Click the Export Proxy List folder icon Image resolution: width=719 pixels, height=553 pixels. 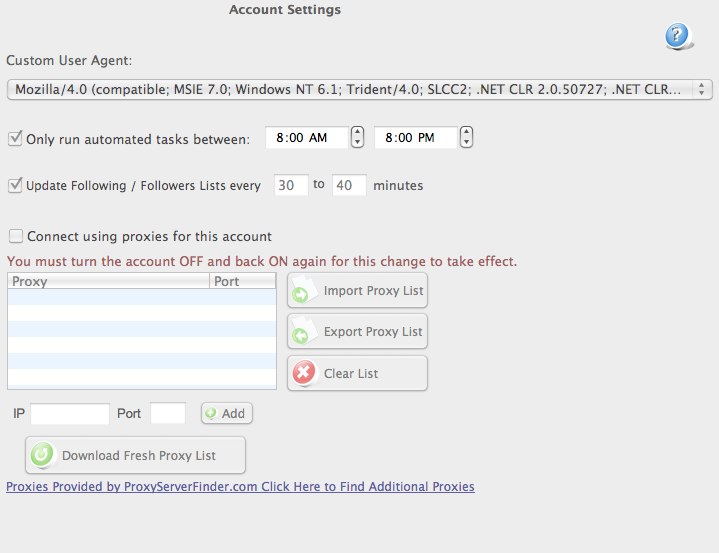(x=303, y=331)
